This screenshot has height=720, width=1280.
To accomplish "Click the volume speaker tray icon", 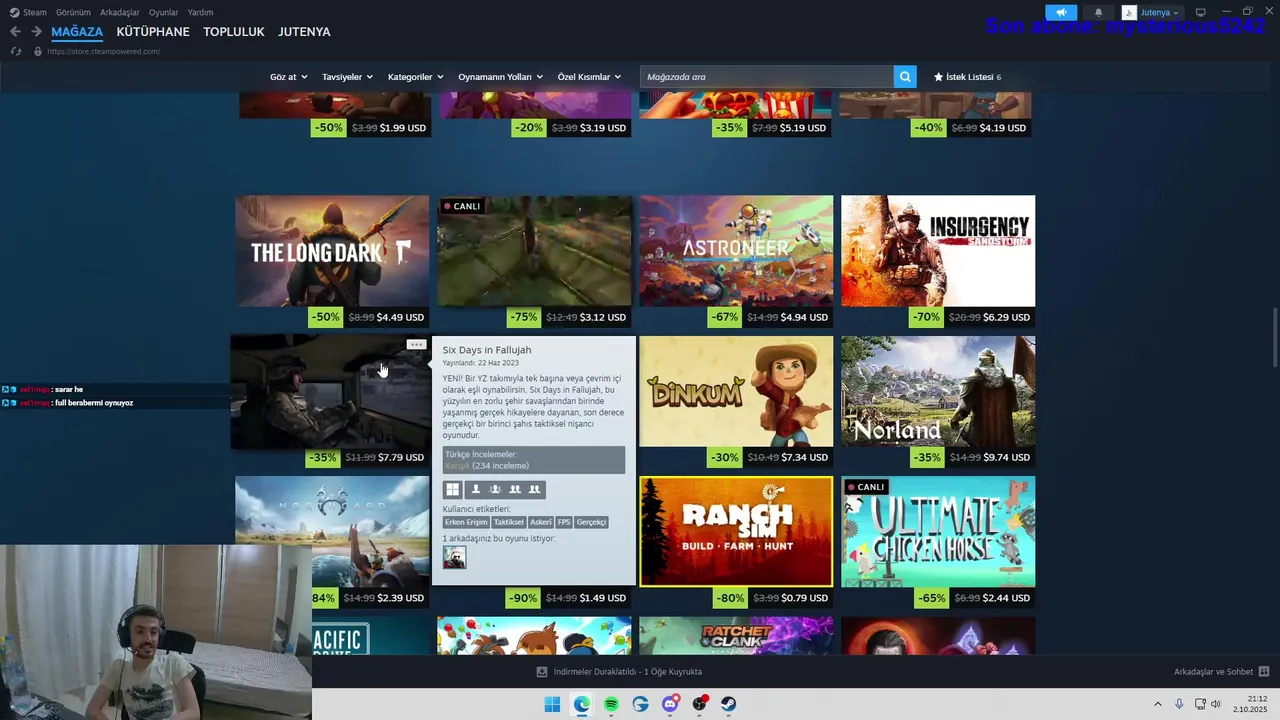I will (1216, 704).
